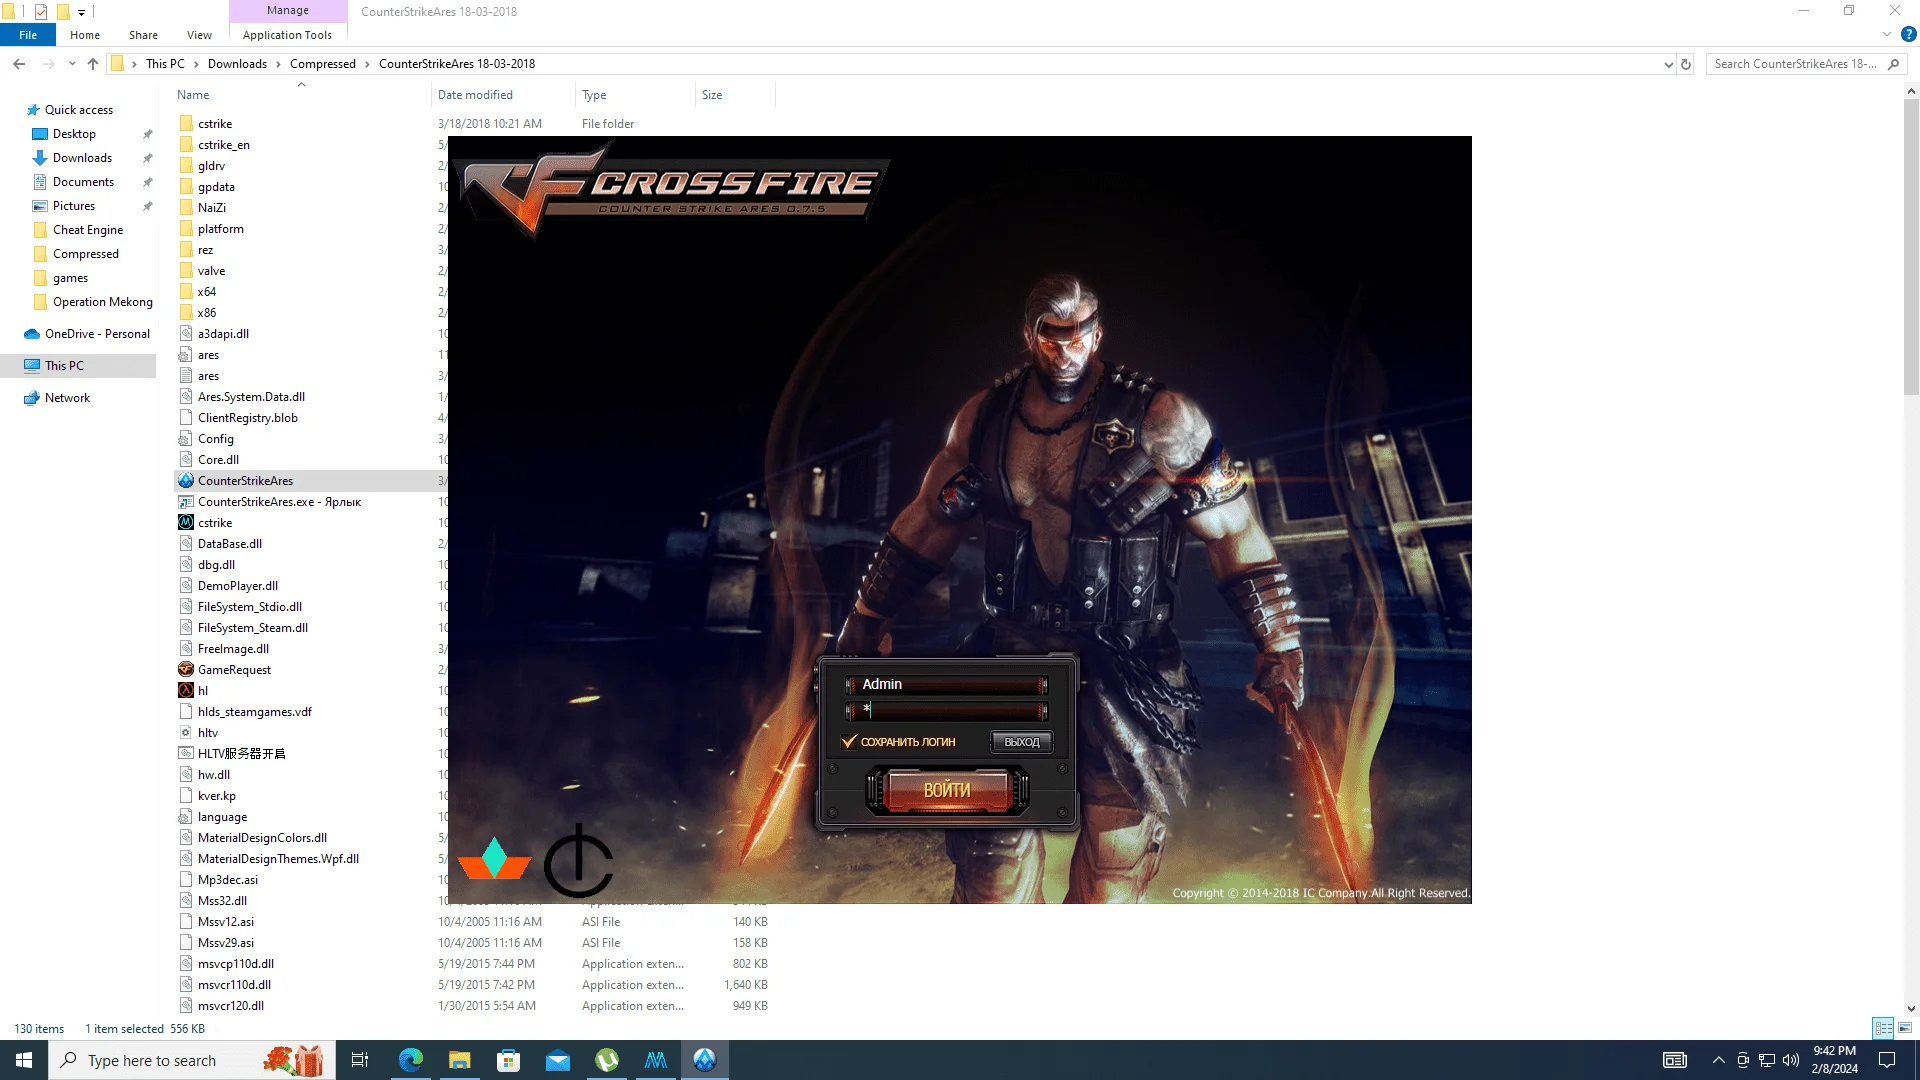Select the hl application icon
1920x1080 pixels.
186,691
